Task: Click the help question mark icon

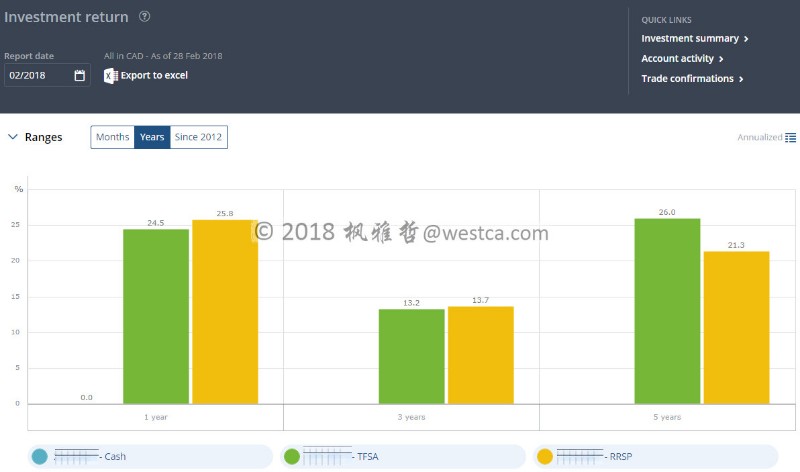Action: coord(145,17)
